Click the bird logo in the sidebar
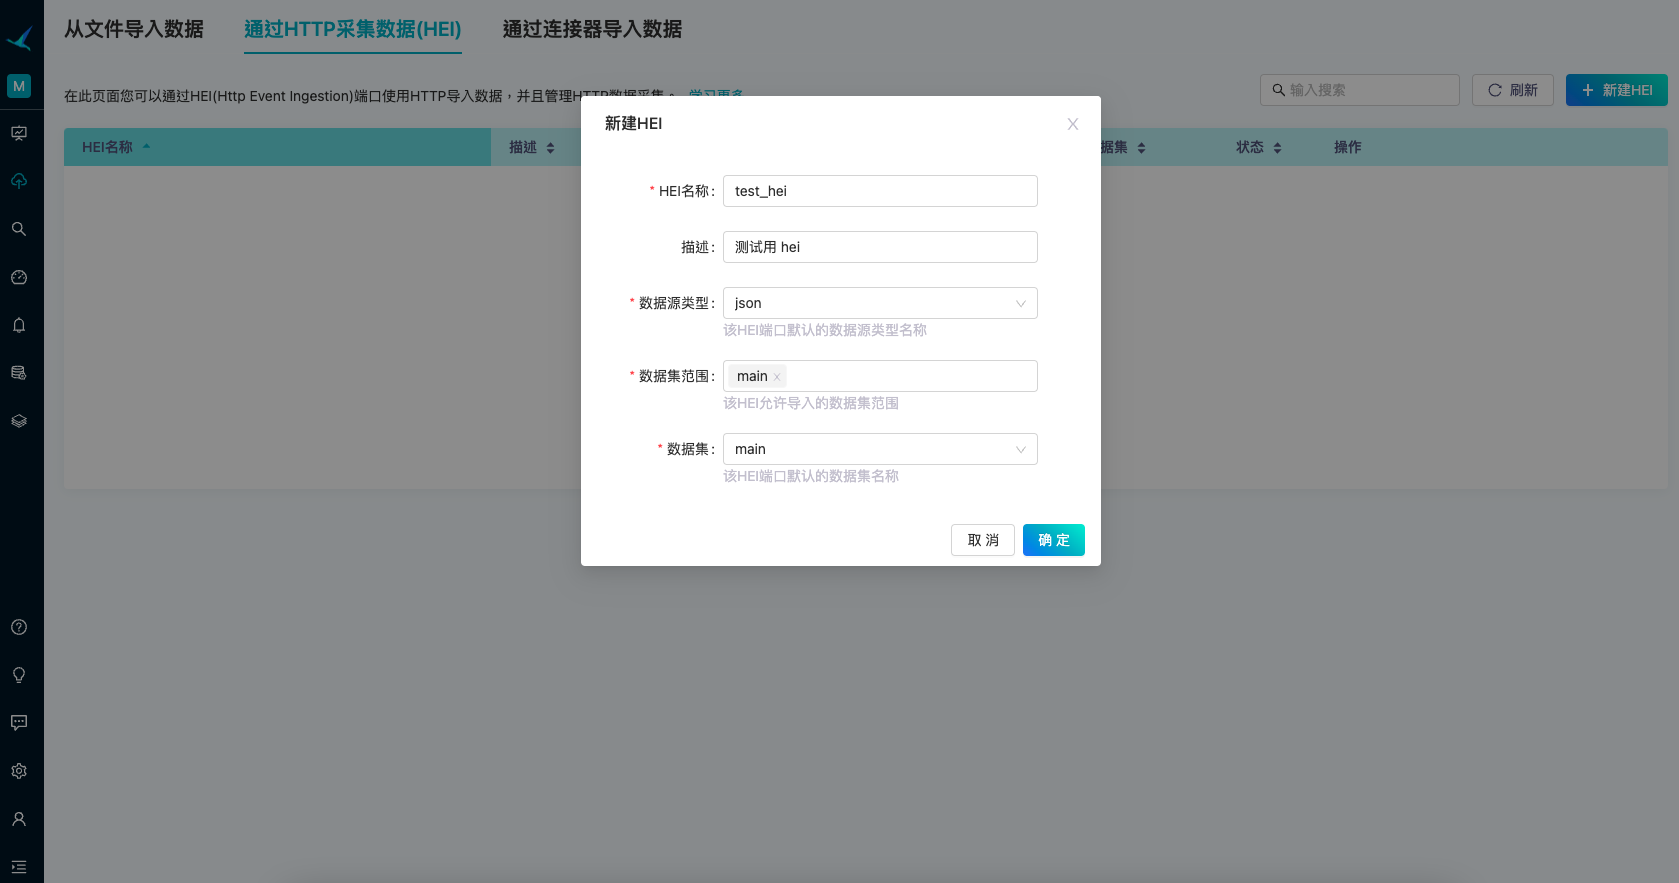 pyautogui.click(x=19, y=38)
